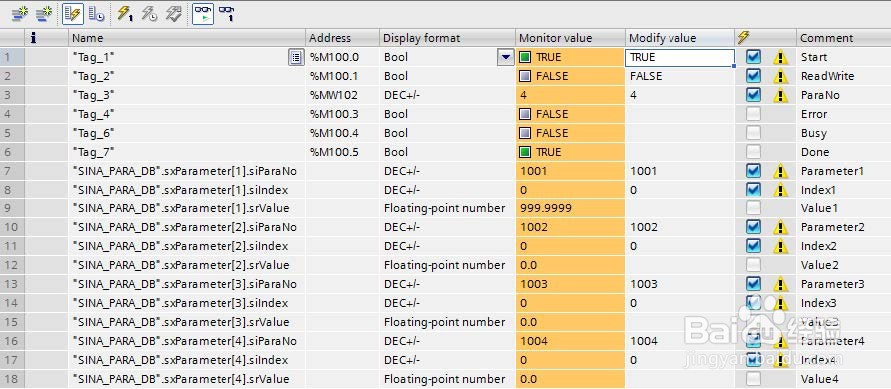Click the Comment column header
Screen dimensions: 891x389
843,38
